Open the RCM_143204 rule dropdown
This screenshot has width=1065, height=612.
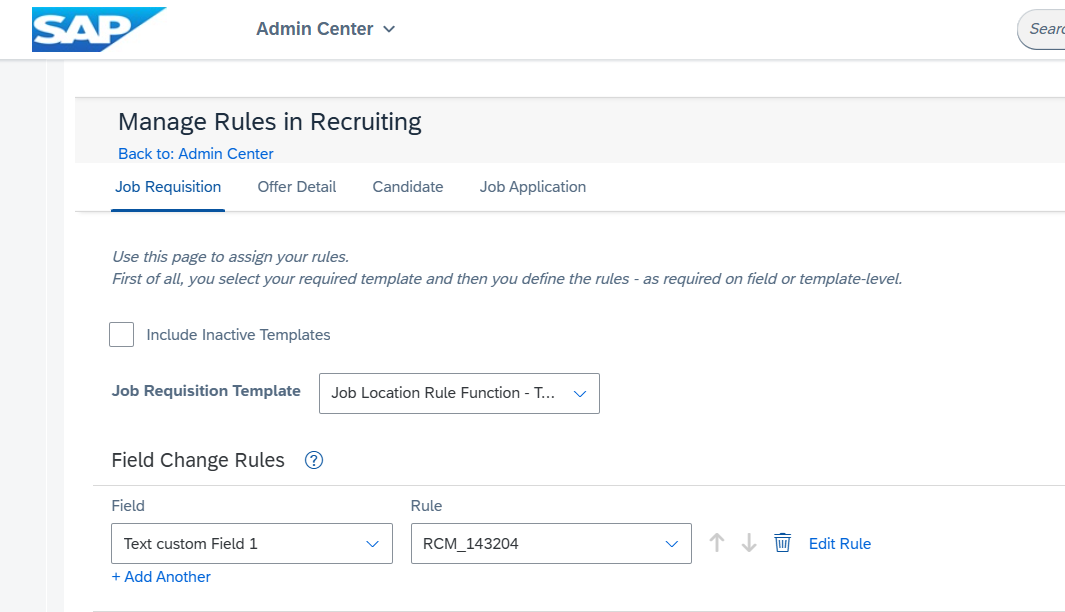[x=551, y=543]
